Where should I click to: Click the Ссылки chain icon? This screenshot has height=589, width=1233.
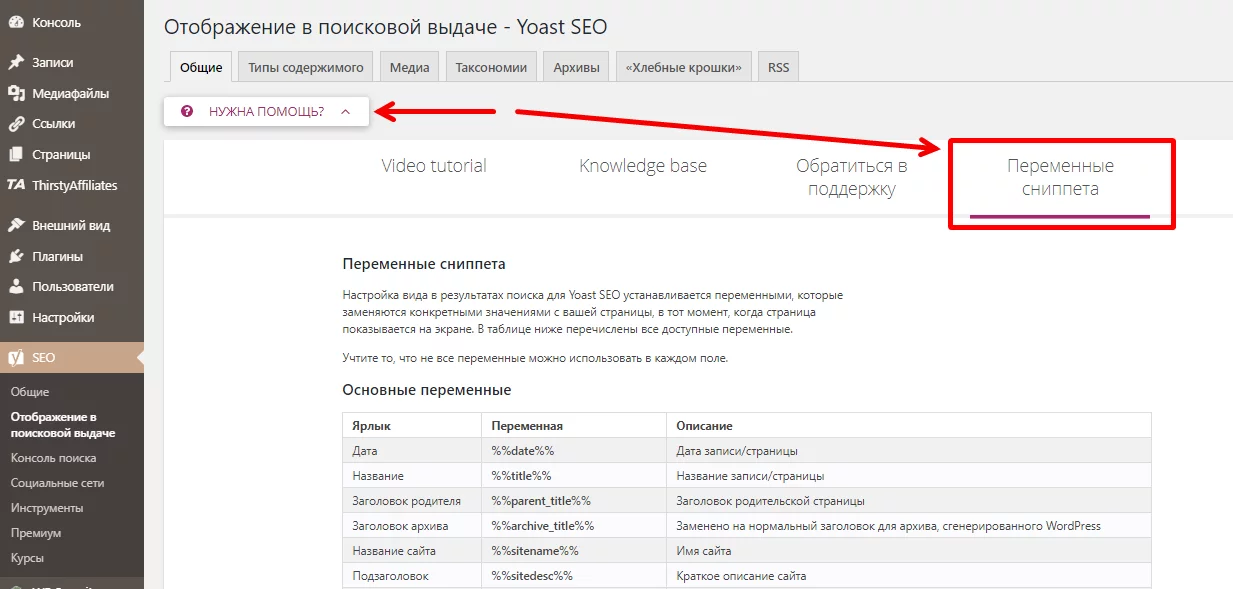16,124
